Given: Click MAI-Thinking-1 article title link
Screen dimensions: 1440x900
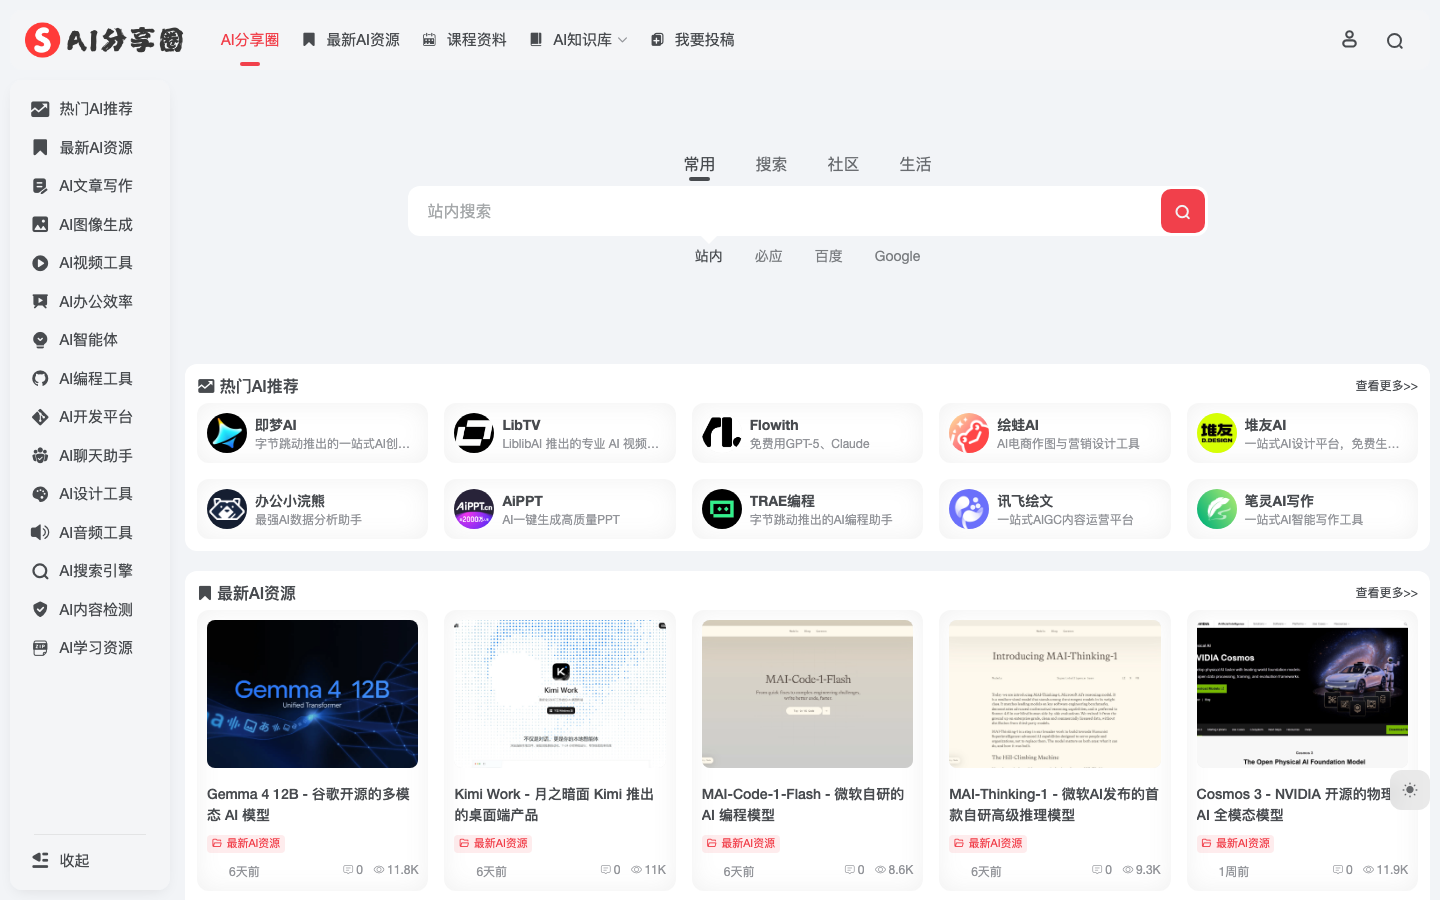Looking at the screenshot, I should tap(1054, 804).
